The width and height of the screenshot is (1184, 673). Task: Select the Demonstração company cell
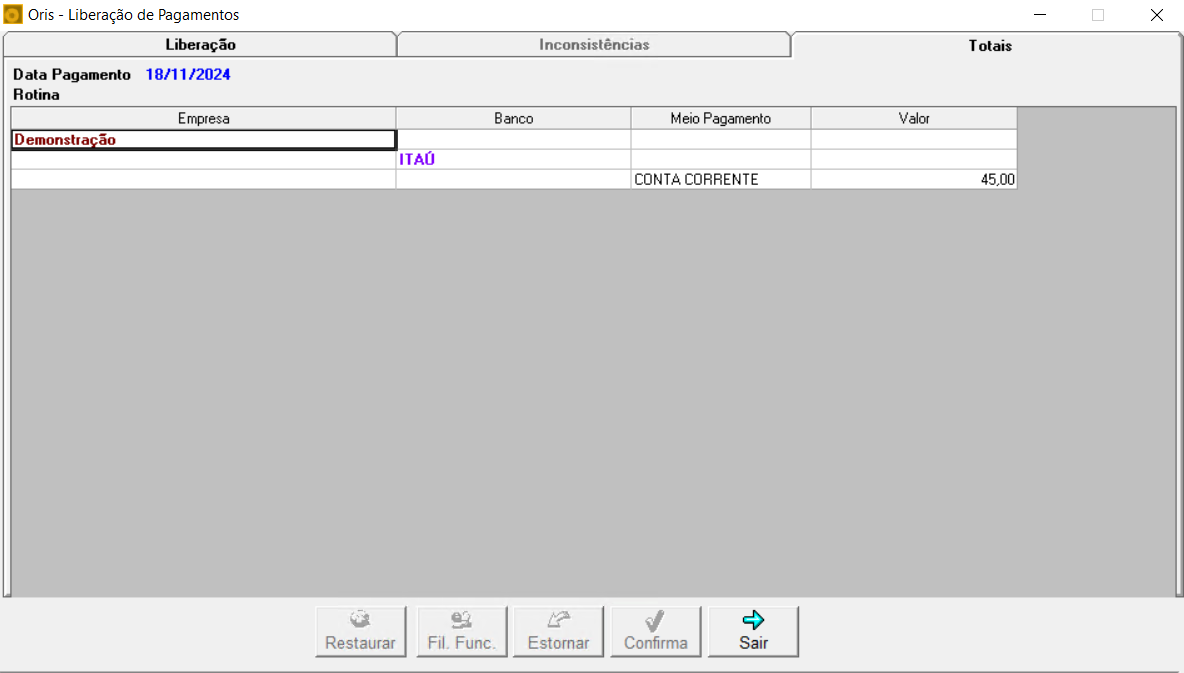click(203, 140)
